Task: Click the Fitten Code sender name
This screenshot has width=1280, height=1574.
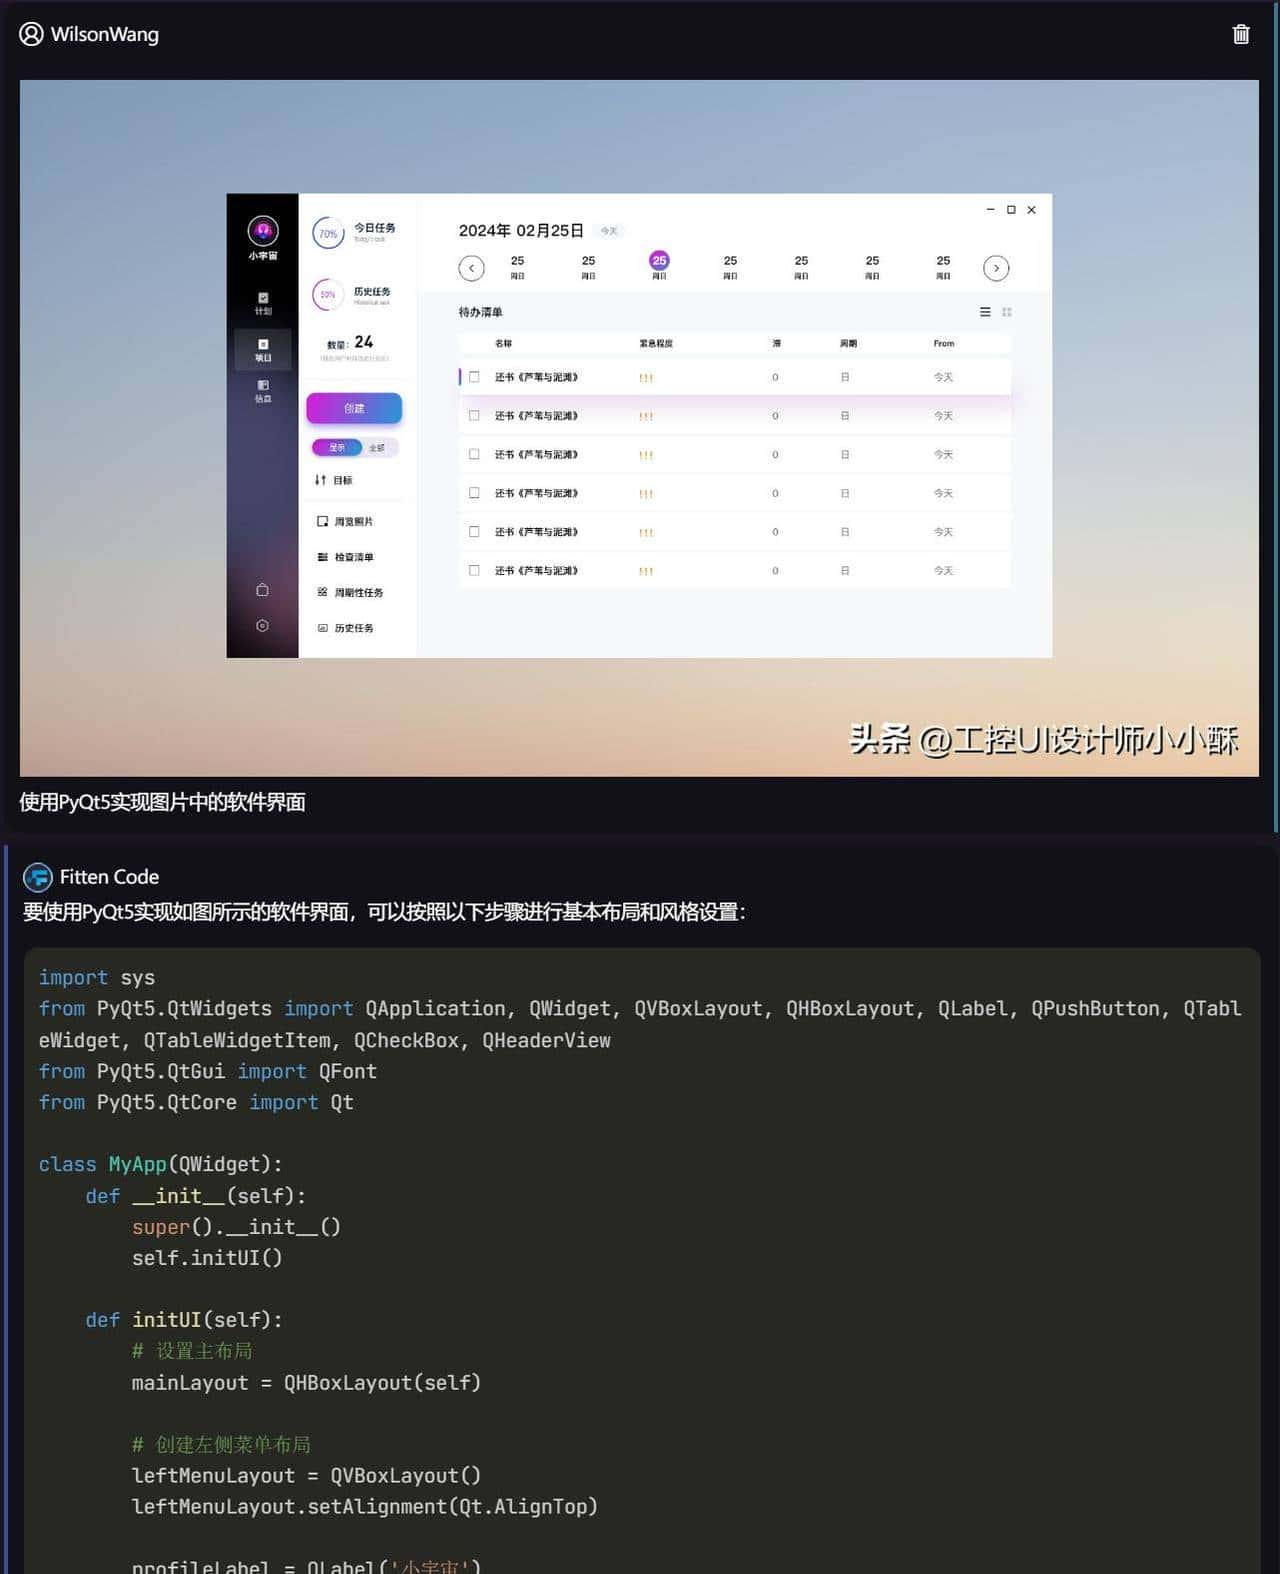Action: 109,877
